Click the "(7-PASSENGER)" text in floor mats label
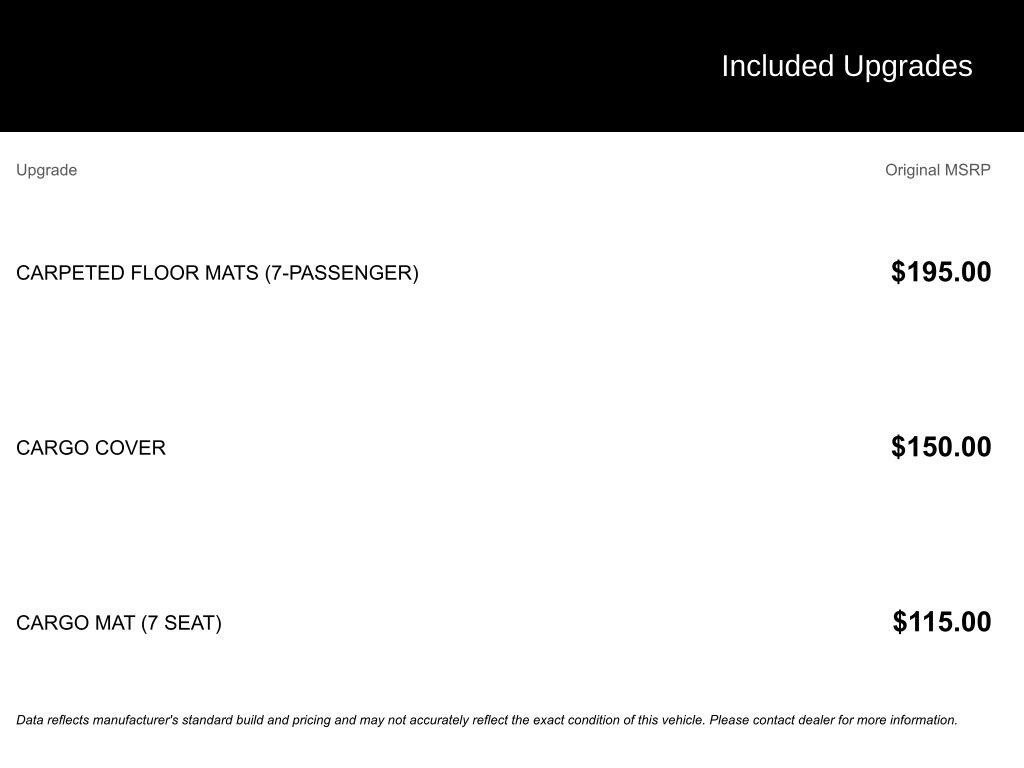This screenshot has height=768, width=1024. pyautogui.click(x=341, y=273)
